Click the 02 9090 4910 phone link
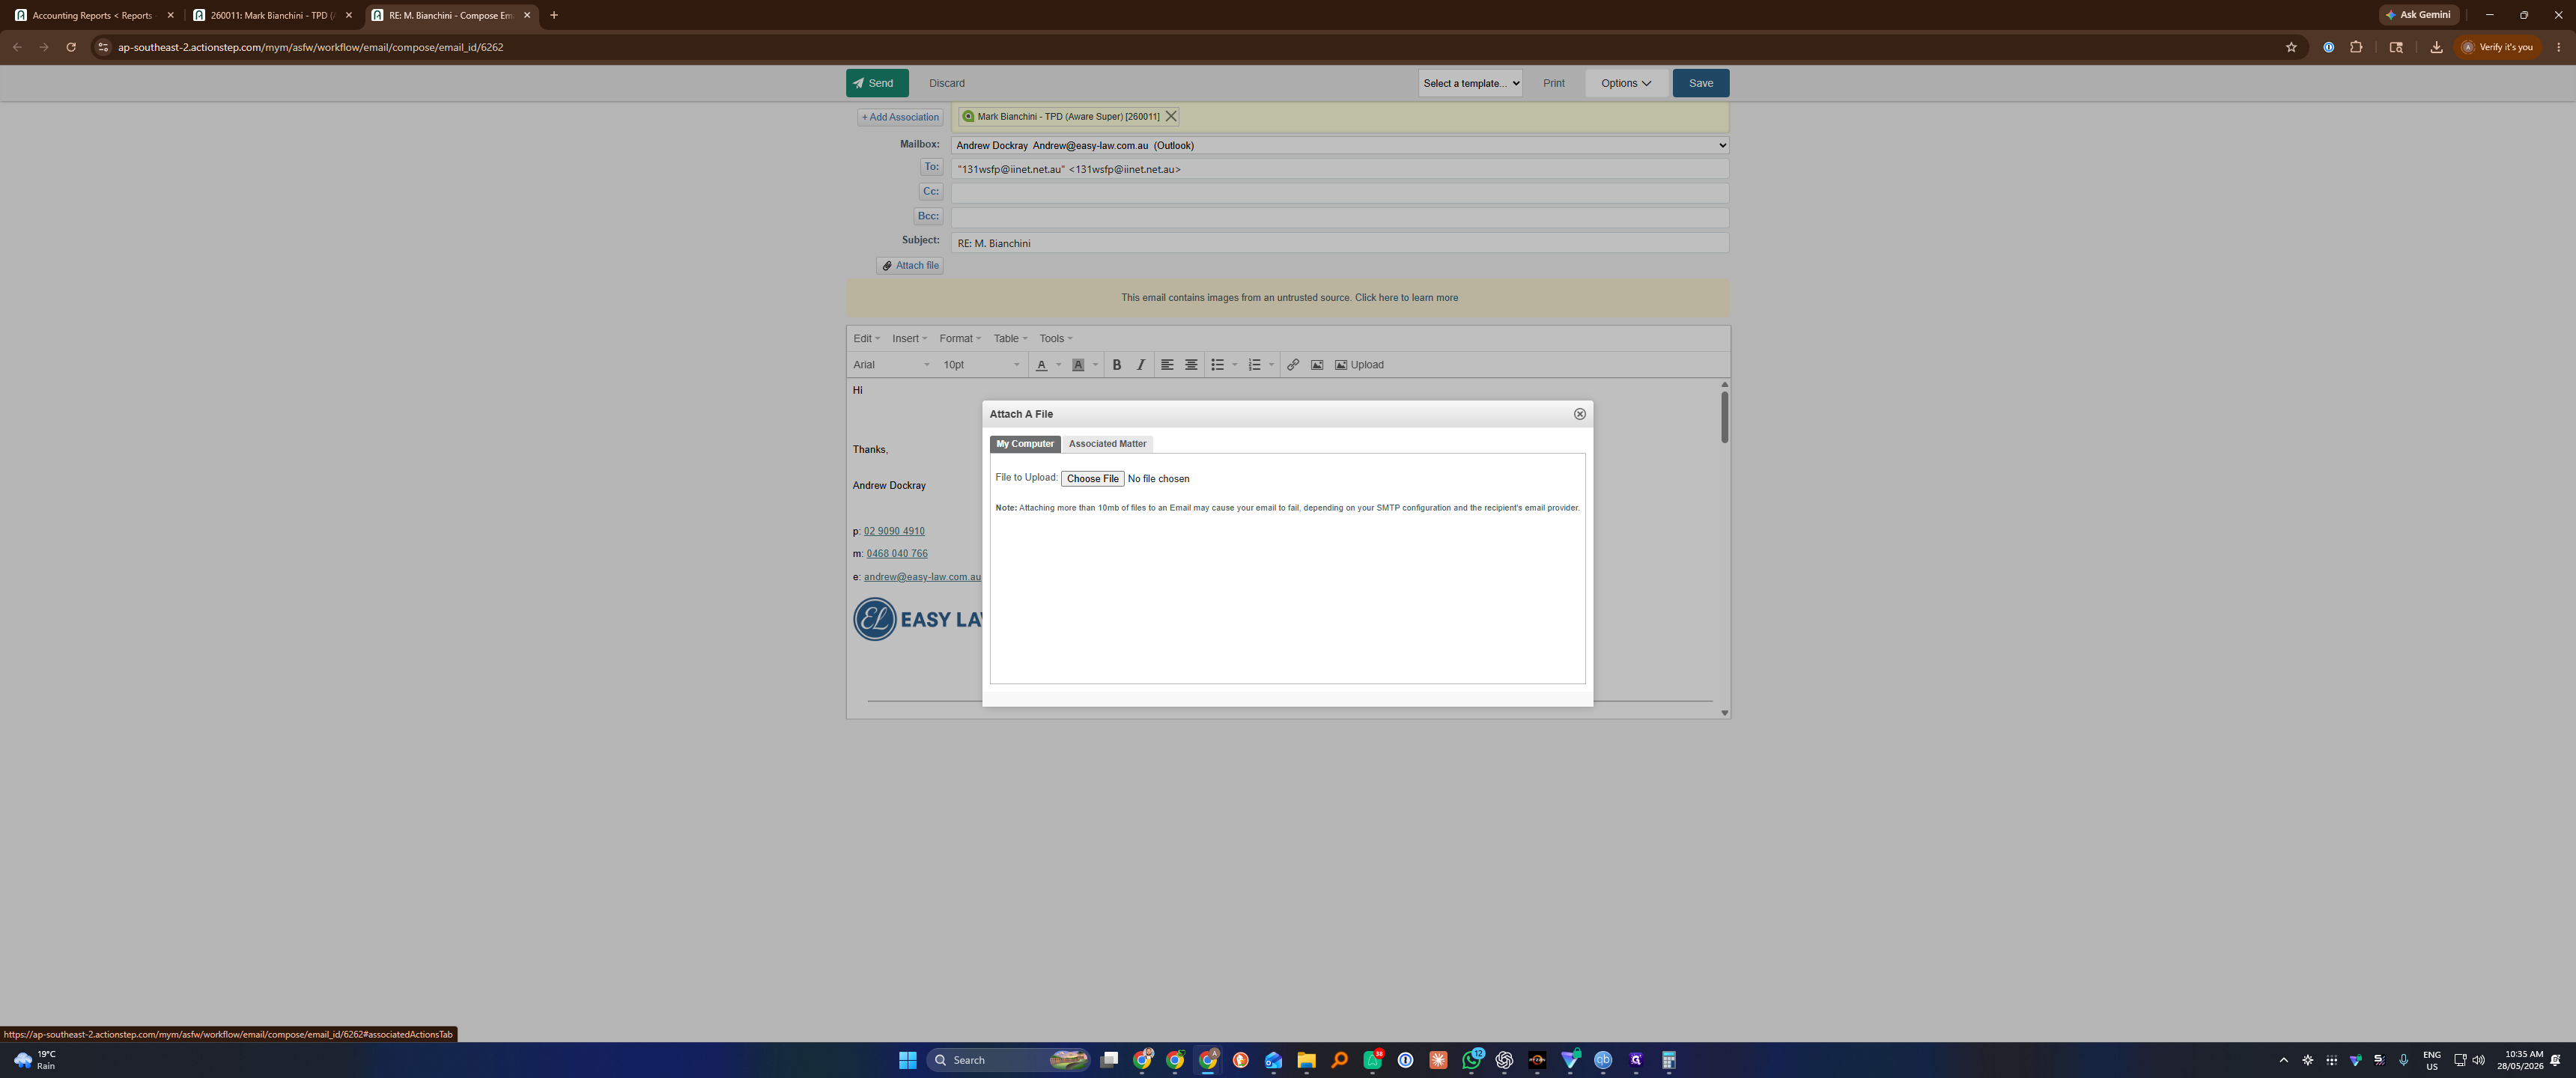2576x1078 pixels. click(894, 531)
